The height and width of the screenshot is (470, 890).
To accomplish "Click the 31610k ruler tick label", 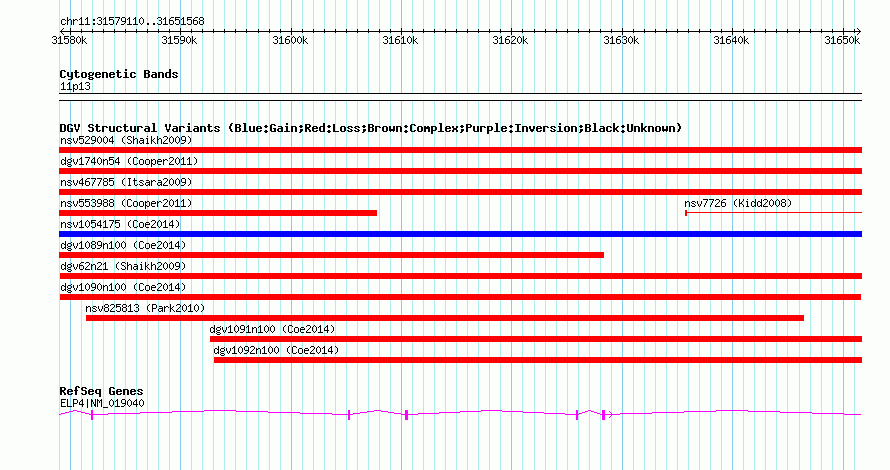I will [400, 40].
